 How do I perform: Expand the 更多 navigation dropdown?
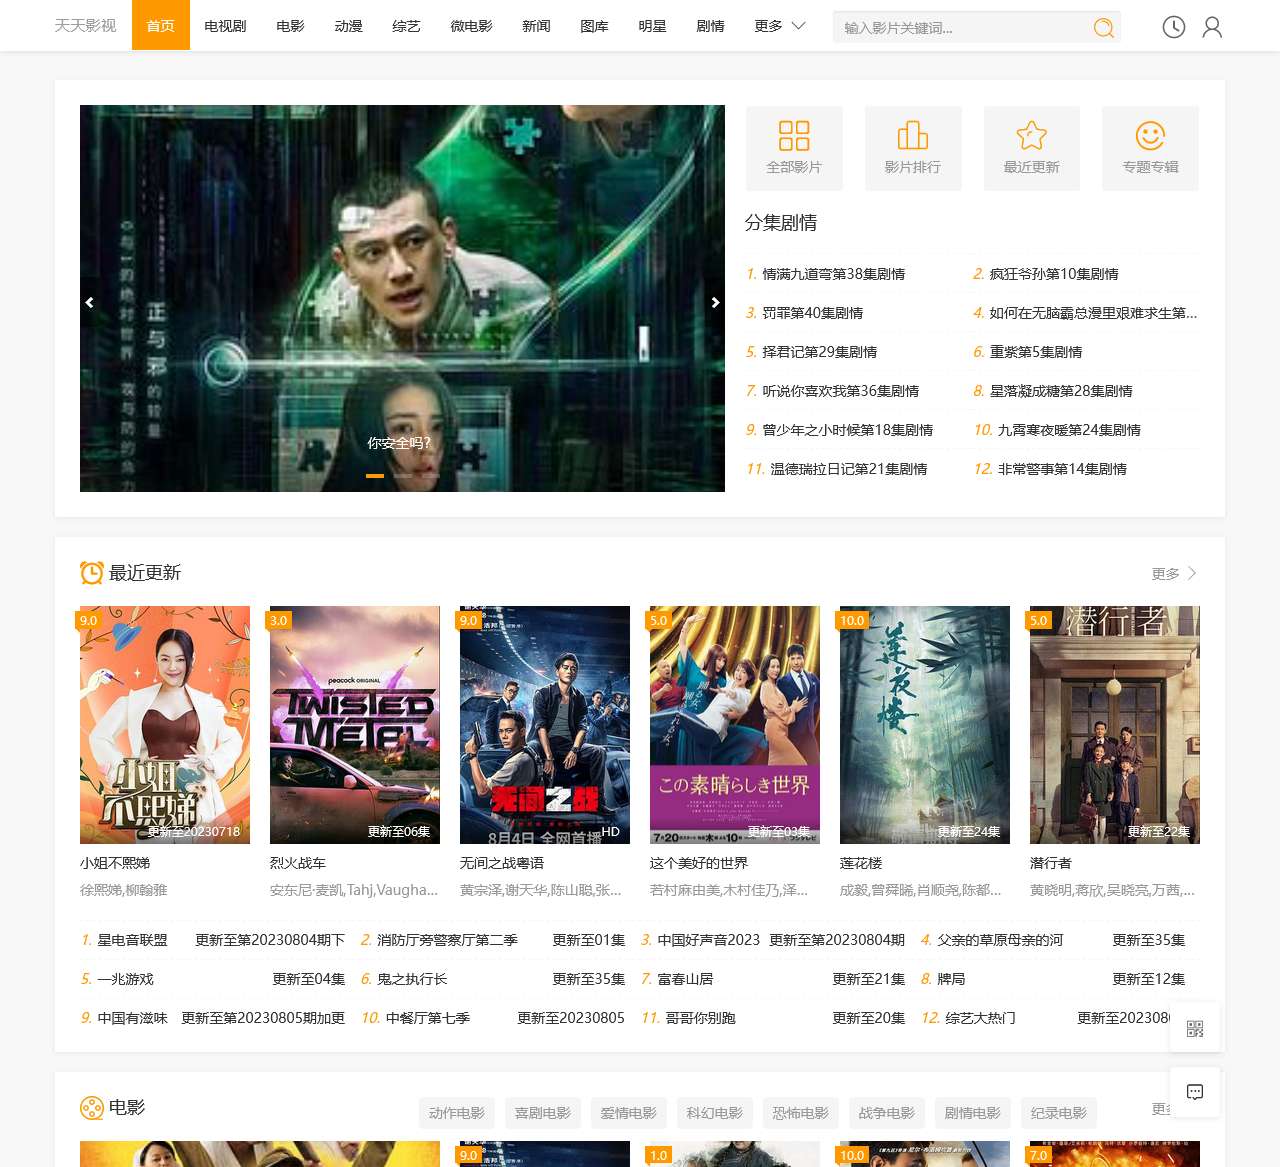click(x=779, y=27)
